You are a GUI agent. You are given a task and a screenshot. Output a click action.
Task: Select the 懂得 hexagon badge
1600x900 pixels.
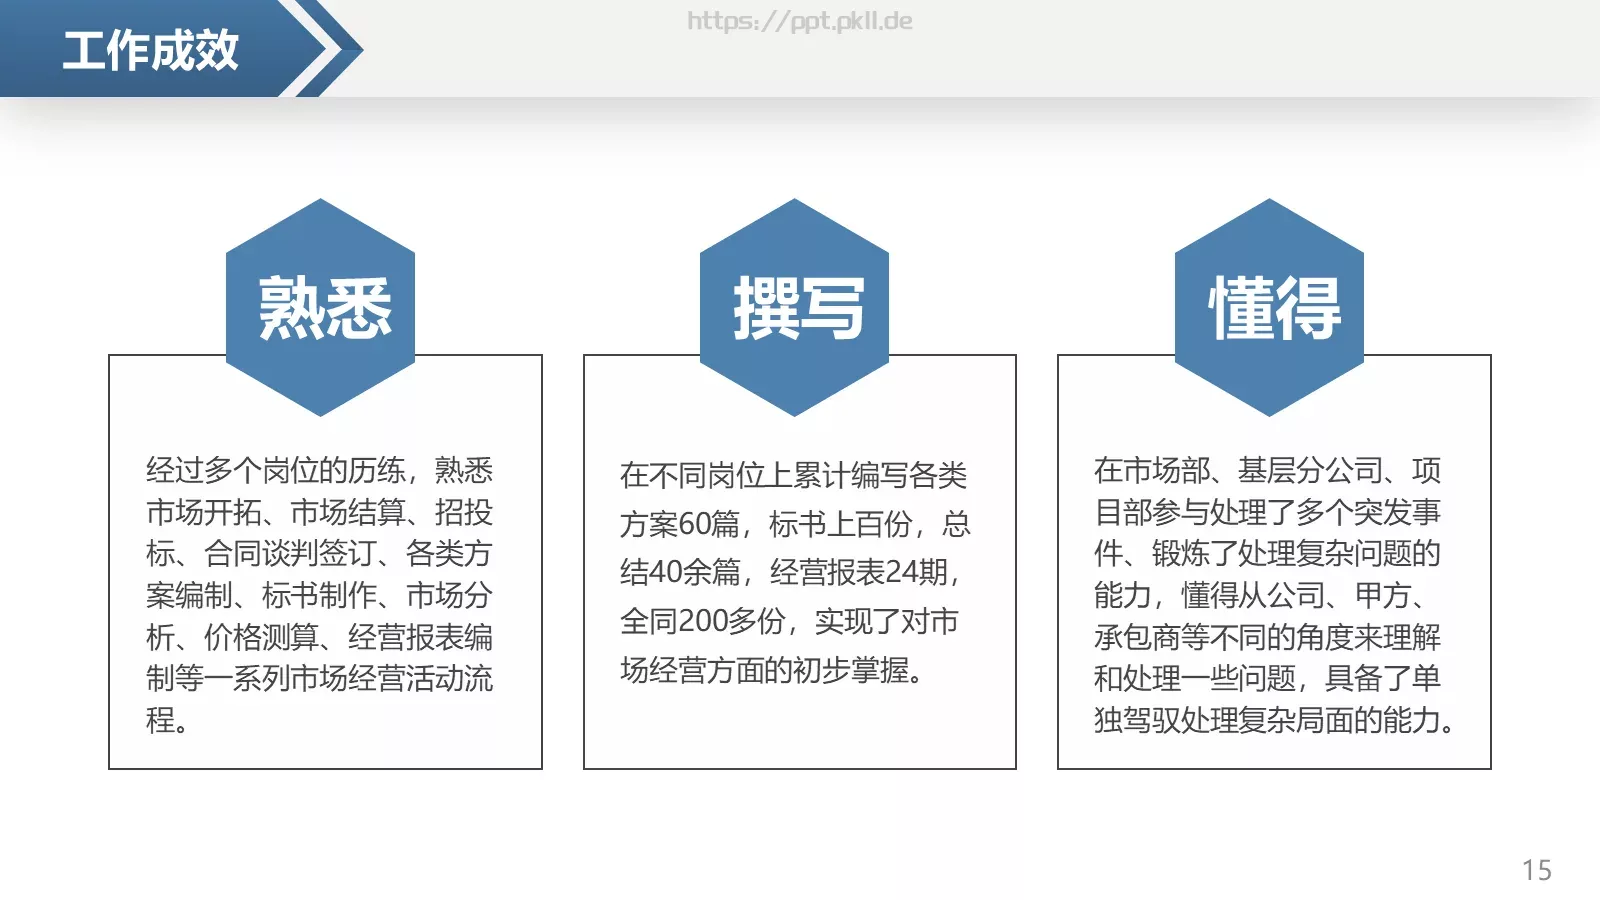[1269, 307]
